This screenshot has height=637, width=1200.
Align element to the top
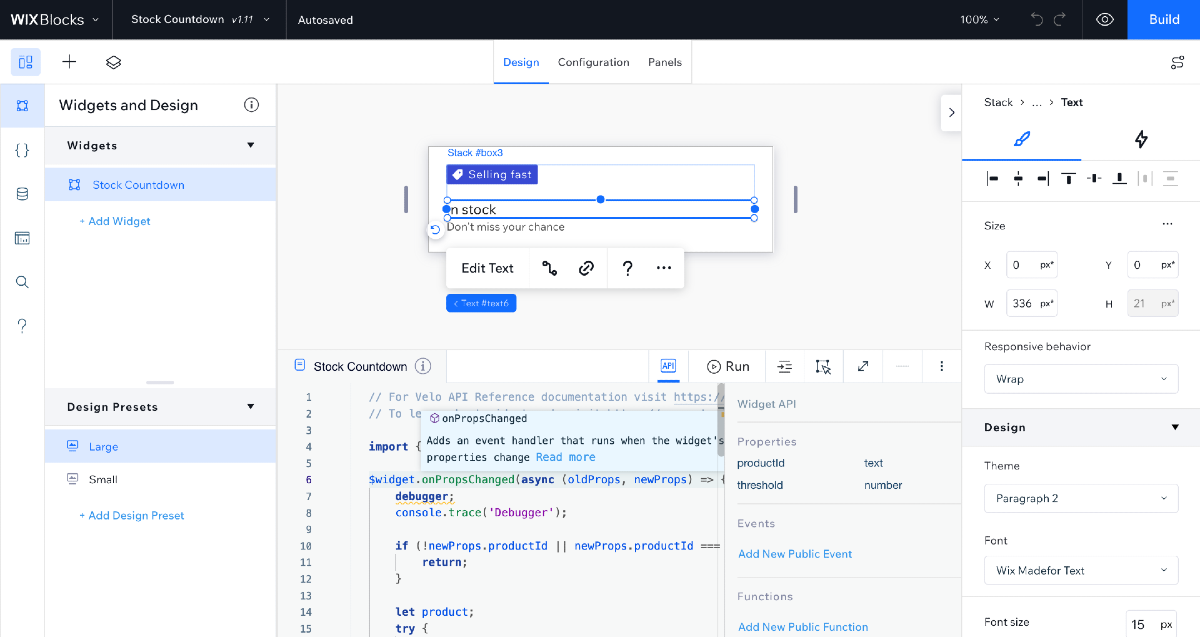(1069, 178)
